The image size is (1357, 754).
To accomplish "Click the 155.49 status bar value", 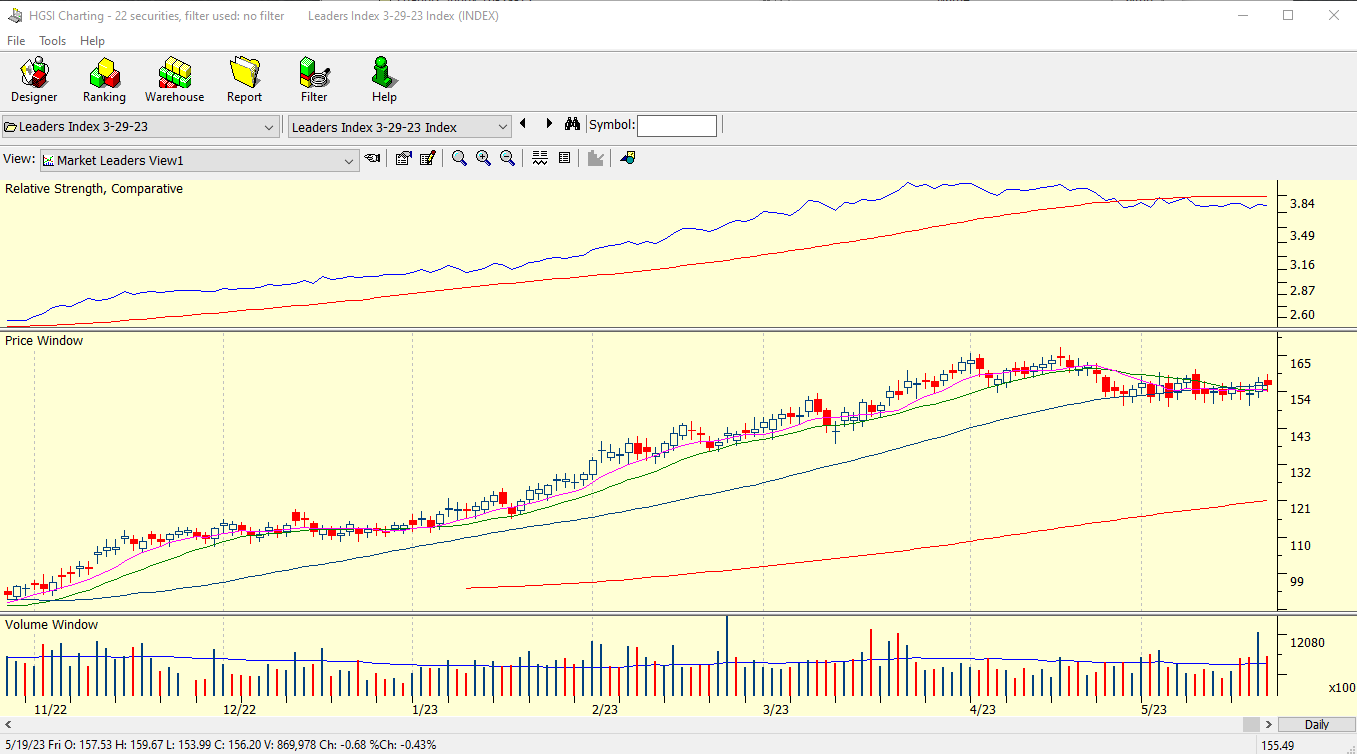I will [1278, 745].
